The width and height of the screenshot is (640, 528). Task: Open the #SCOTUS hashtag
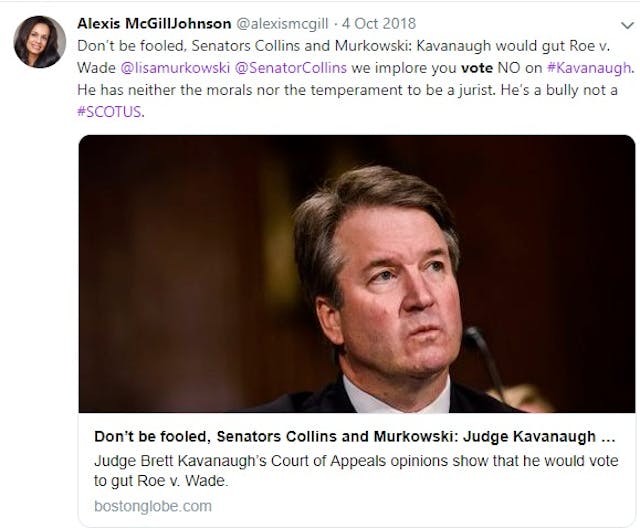tap(106, 110)
